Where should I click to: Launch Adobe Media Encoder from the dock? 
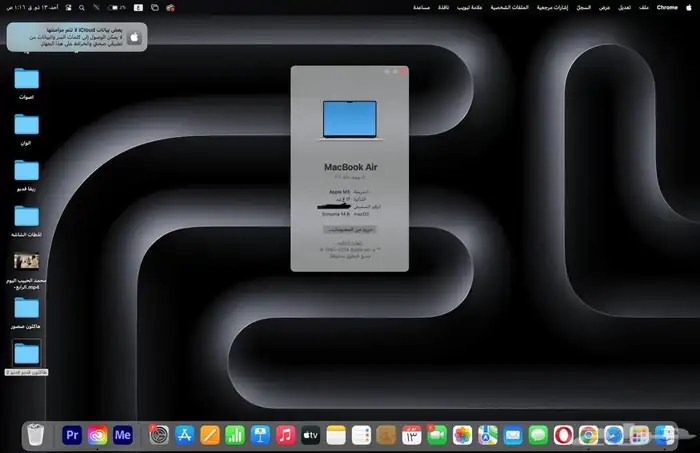tap(123, 435)
